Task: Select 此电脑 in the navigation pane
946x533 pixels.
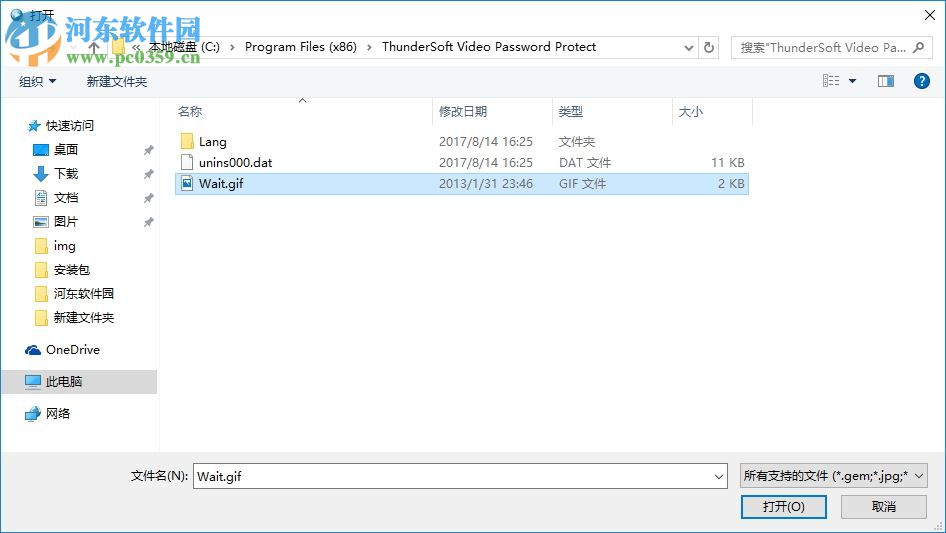Action: click(64, 381)
